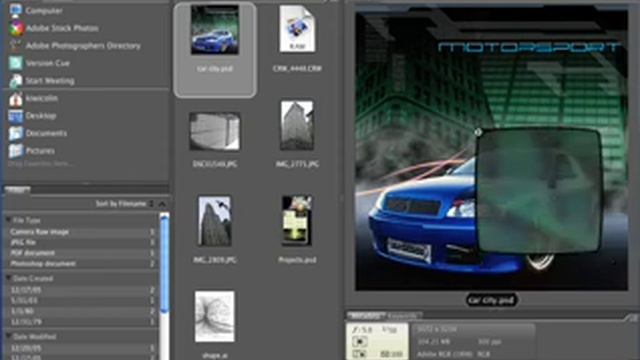The height and width of the screenshot is (360, 640).
Task: Click the white balance icon in metadata placard
Action: coord(359,354)
